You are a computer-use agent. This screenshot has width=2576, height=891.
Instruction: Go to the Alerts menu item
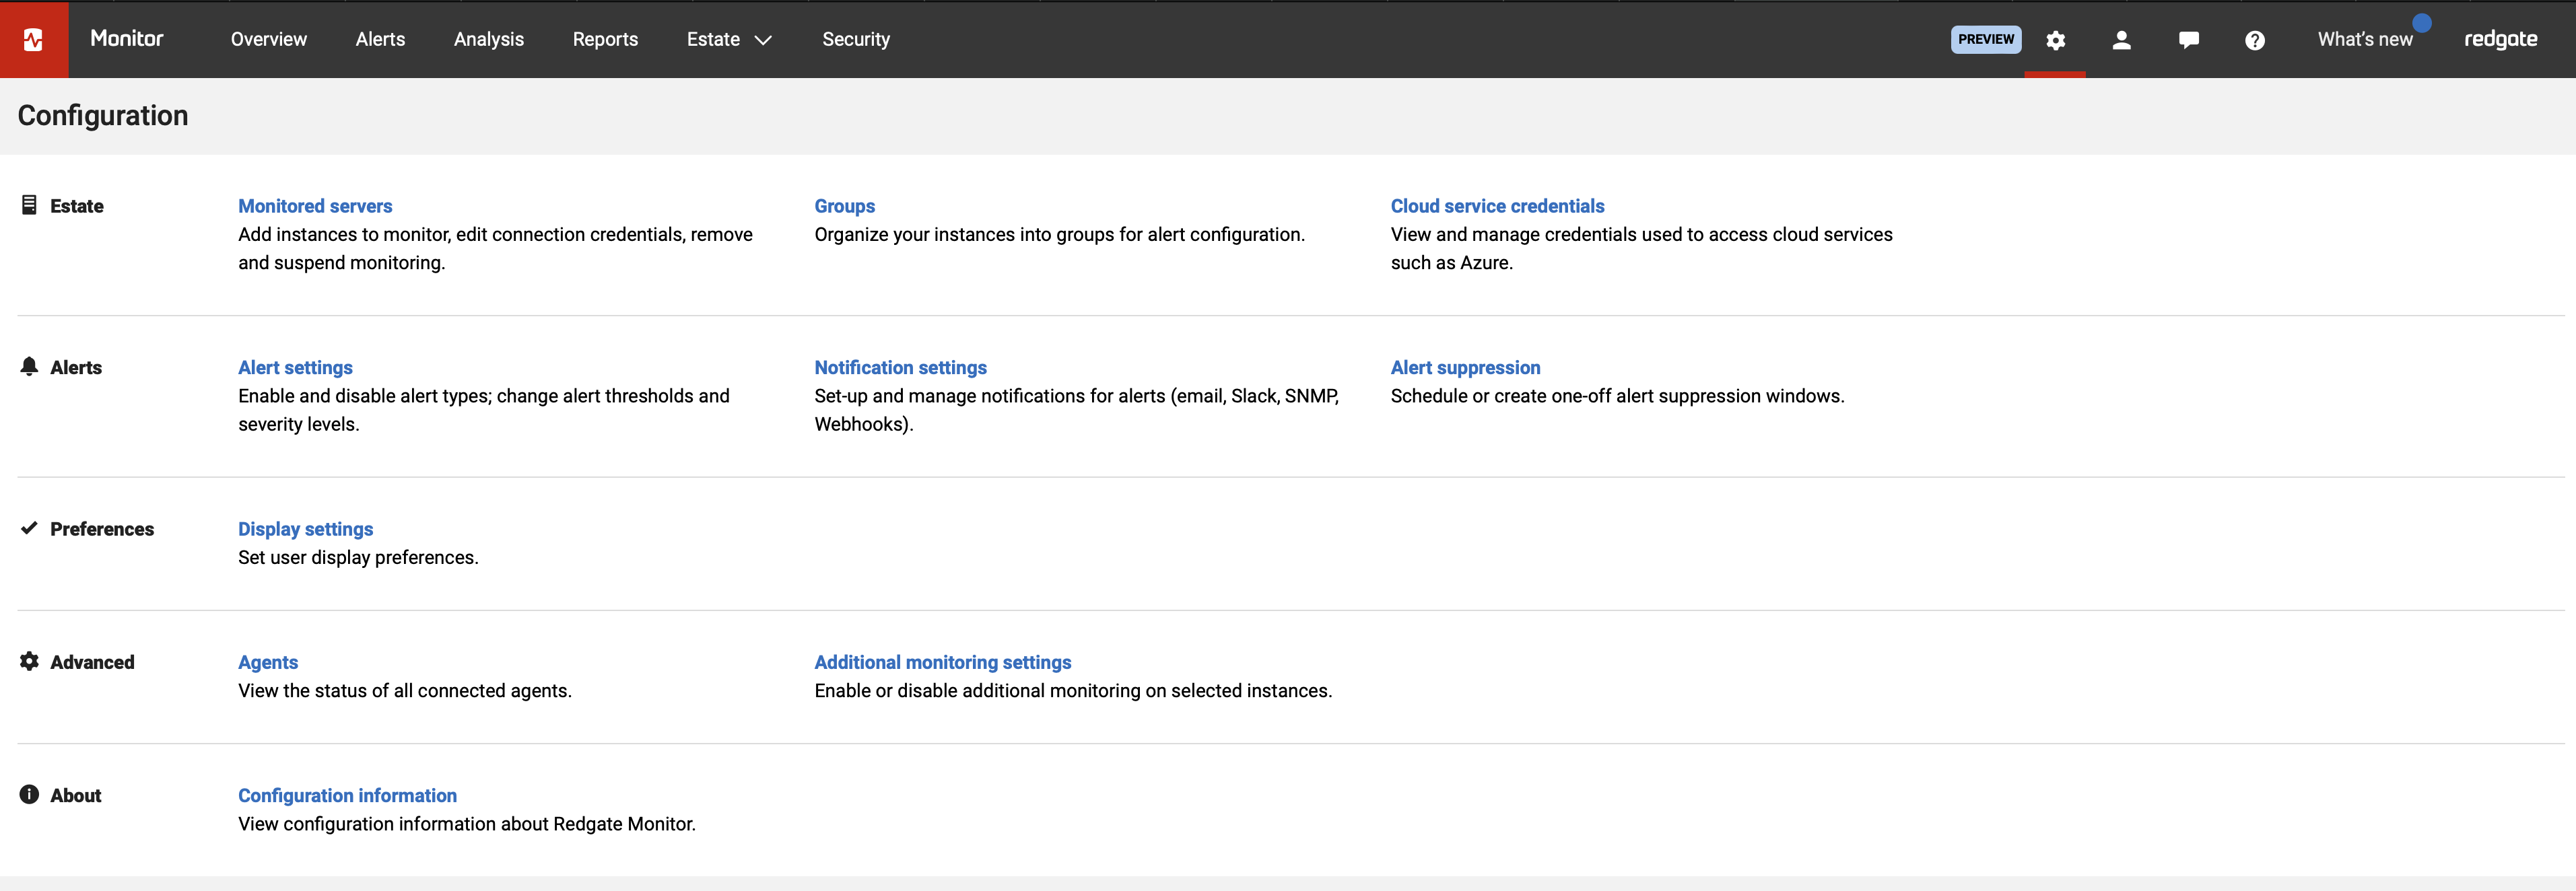tap(380, 39)
